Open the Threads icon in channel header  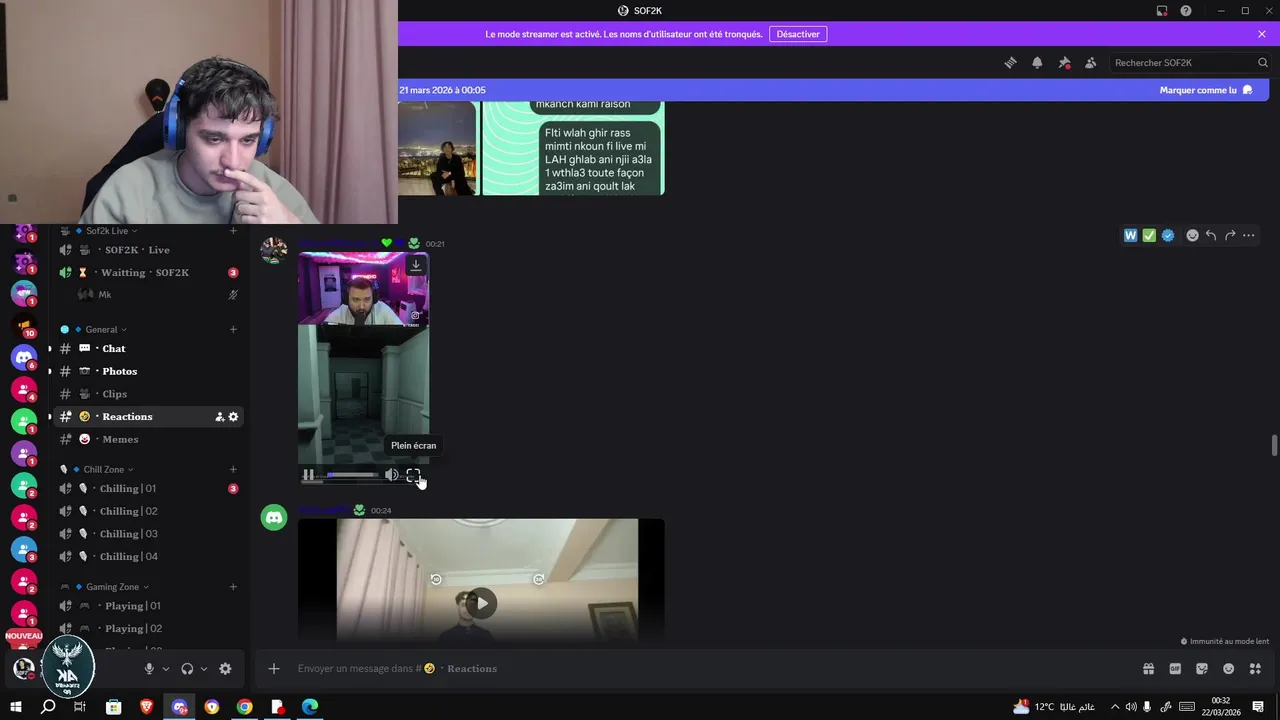click(1011, 62)
